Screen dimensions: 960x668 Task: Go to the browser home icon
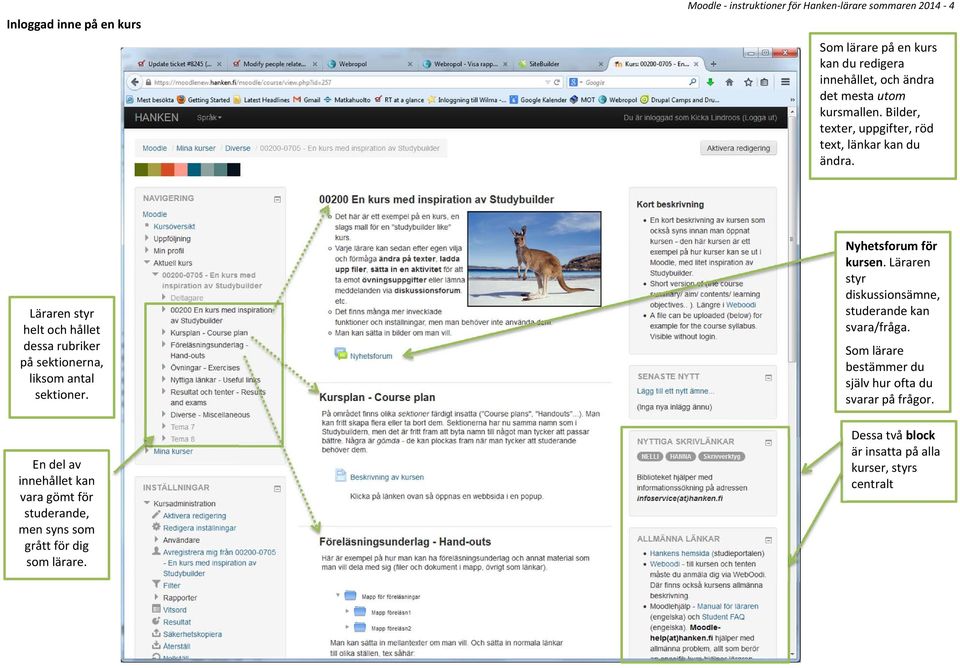(729, 82)
